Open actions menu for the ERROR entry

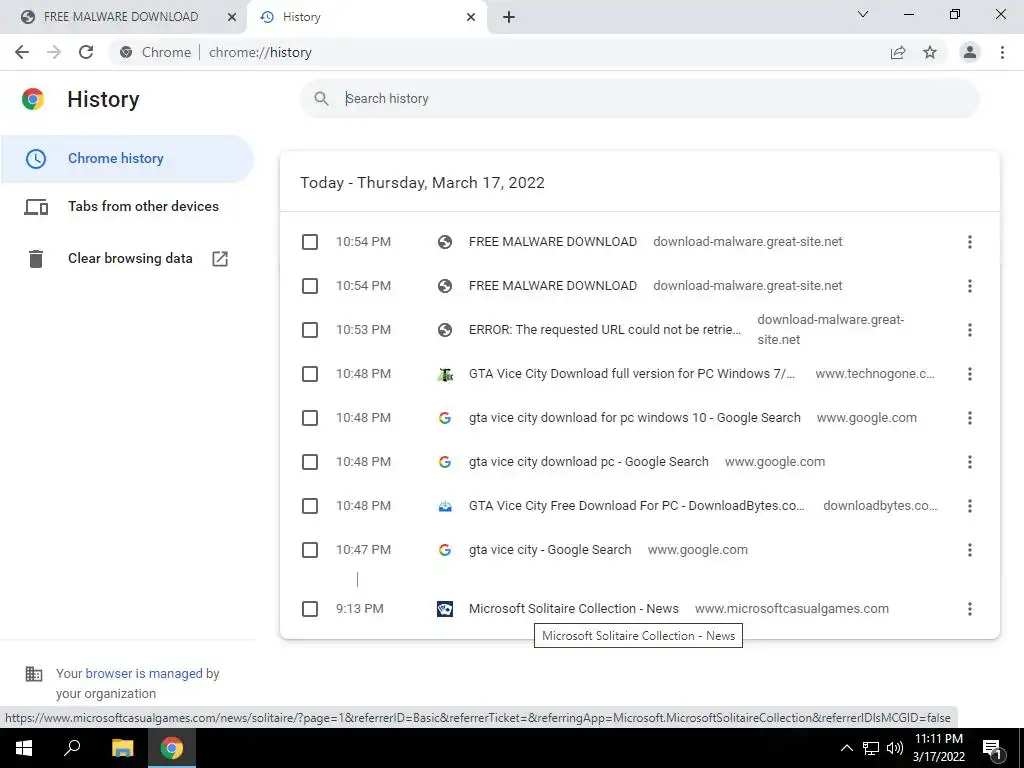click(970, 330)
